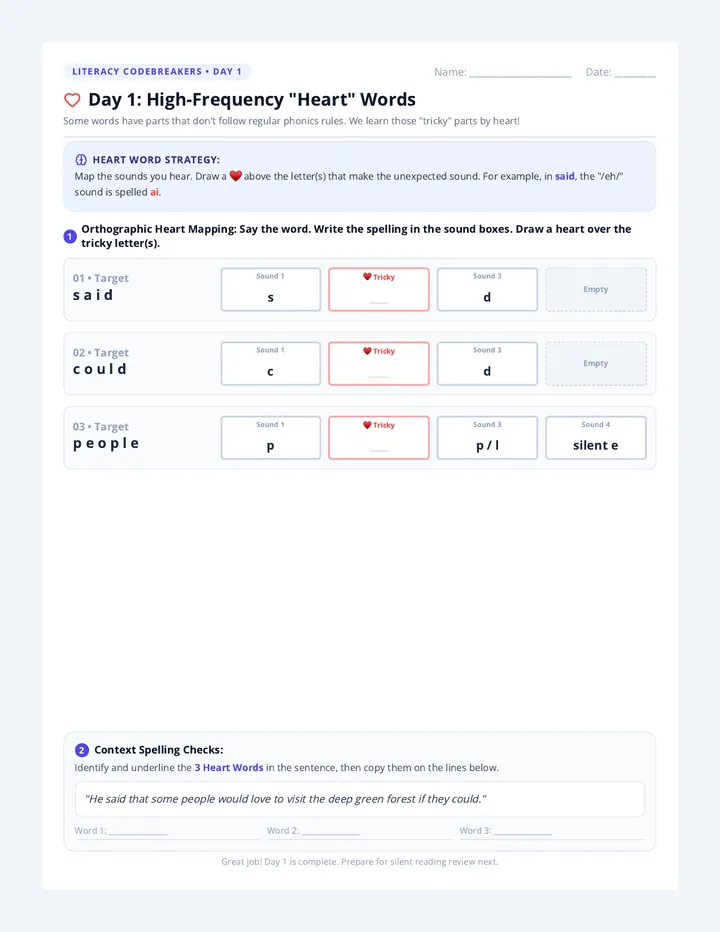Screen dimensions: 720x932
Task: Click the numbered circle 2 badge
Action: [81, 750]
